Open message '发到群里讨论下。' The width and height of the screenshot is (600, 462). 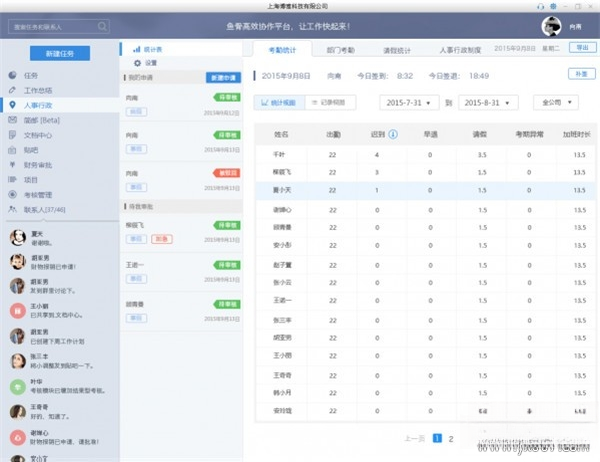53,291
